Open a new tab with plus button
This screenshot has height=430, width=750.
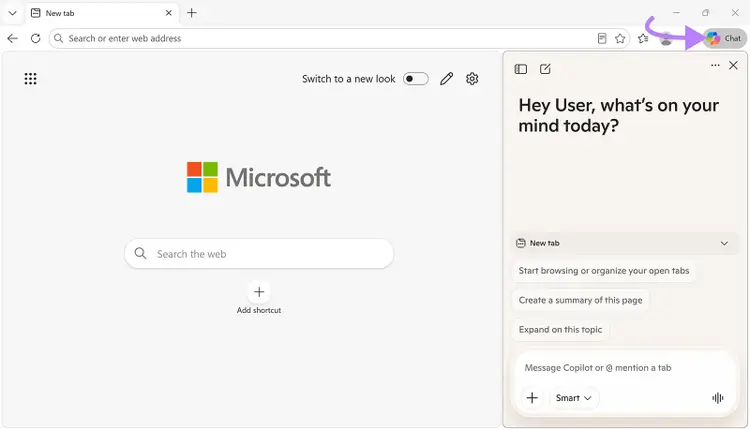pyautogui.click(x=192, y=13)
